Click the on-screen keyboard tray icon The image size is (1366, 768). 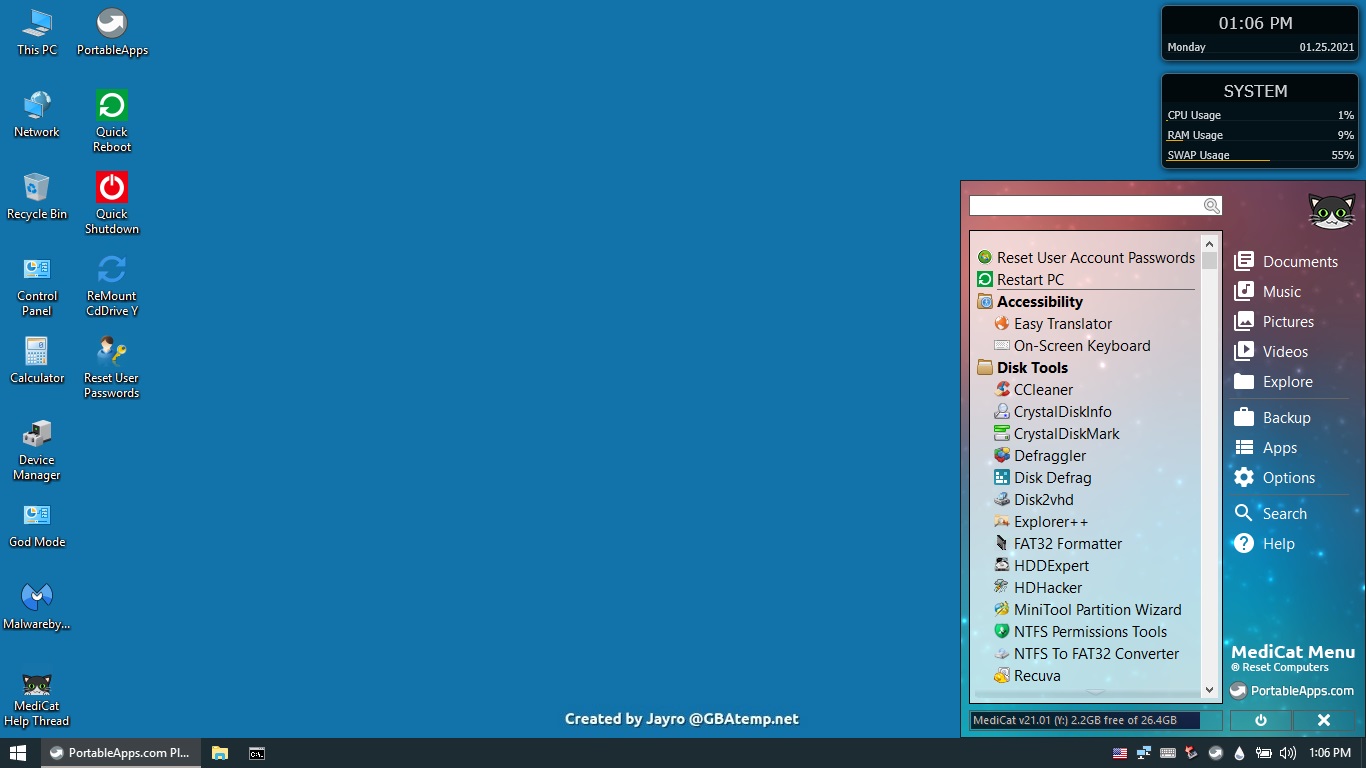1167,753
